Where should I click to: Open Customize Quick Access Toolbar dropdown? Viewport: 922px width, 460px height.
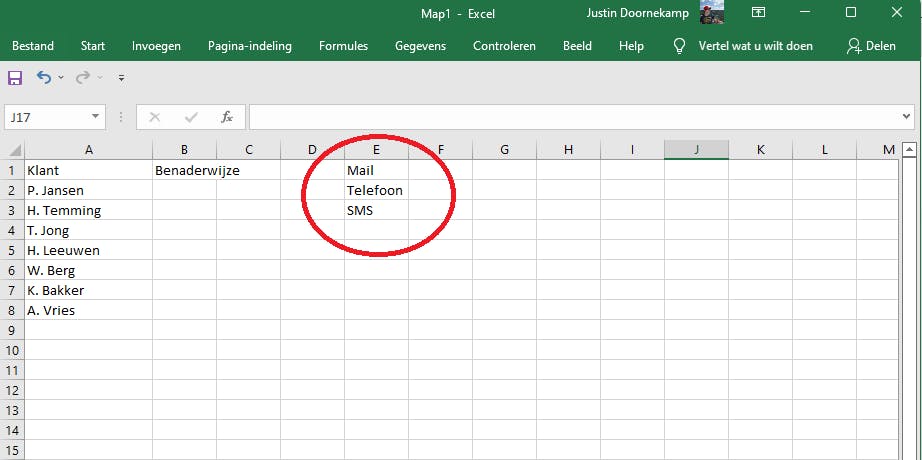coord(121,78)
